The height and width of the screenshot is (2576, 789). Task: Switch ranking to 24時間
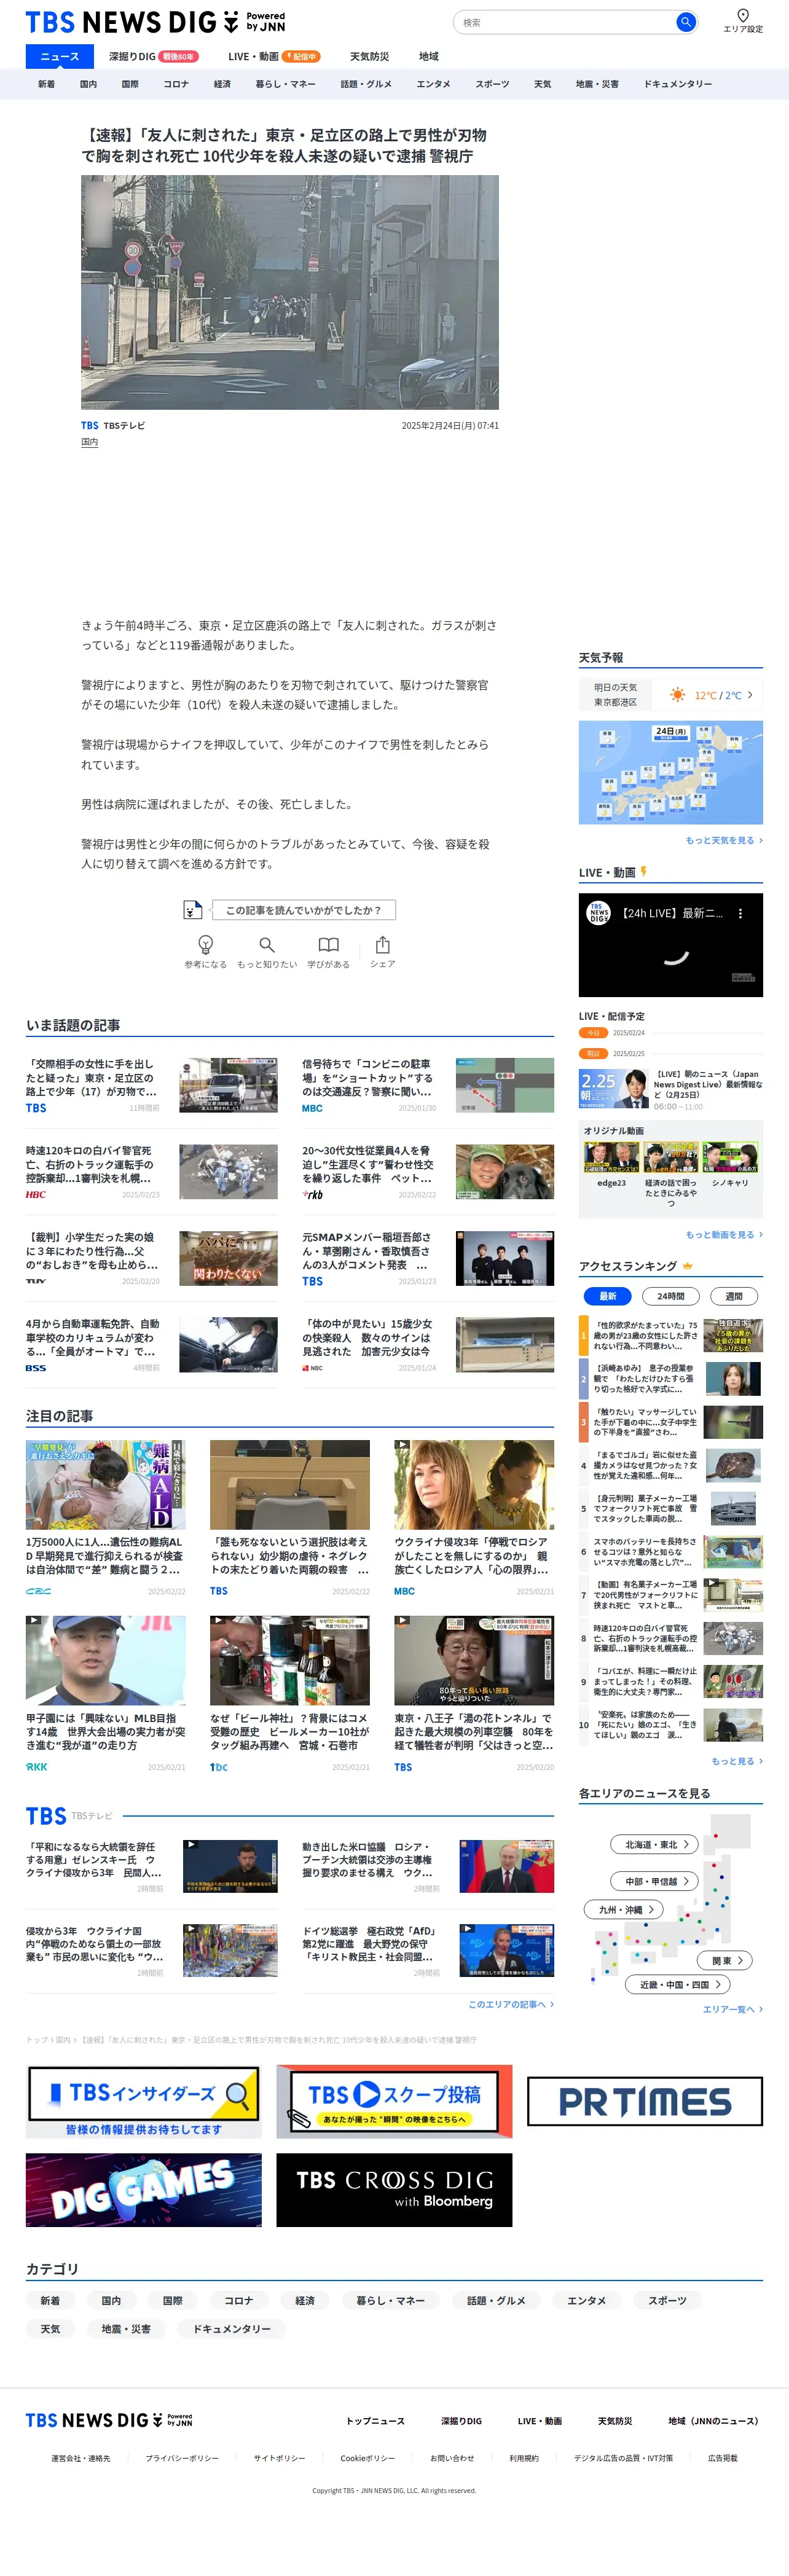[671, 1296]
